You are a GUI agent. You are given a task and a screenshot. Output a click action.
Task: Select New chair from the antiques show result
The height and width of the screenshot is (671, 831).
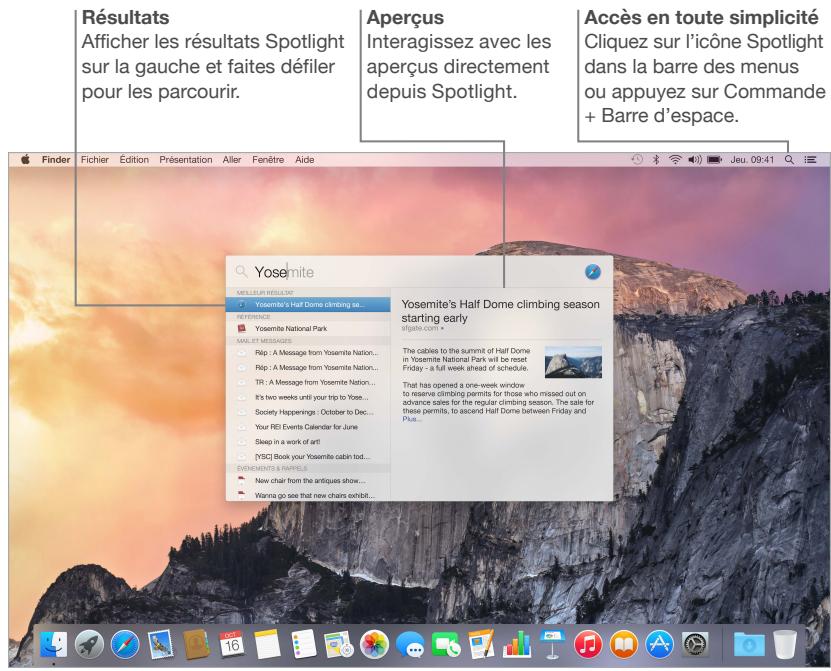[x=308, y=481]
